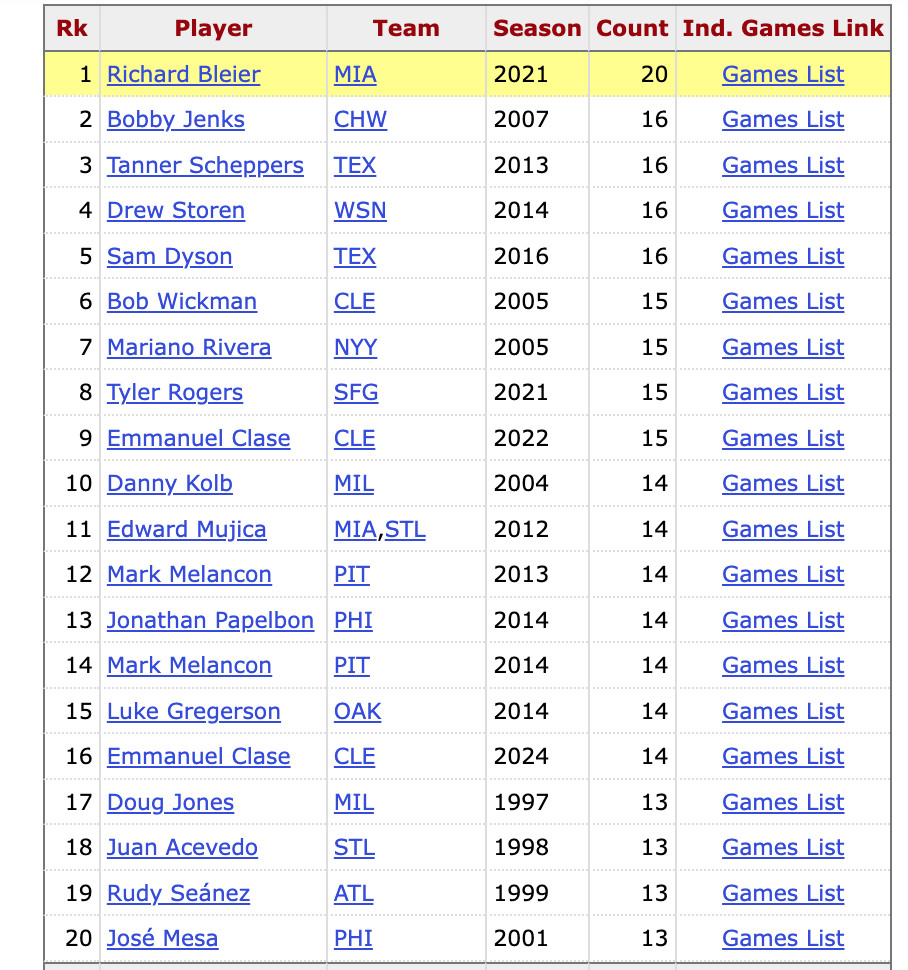
Task: Sort table by Count column header
Action: coord(632,28)
